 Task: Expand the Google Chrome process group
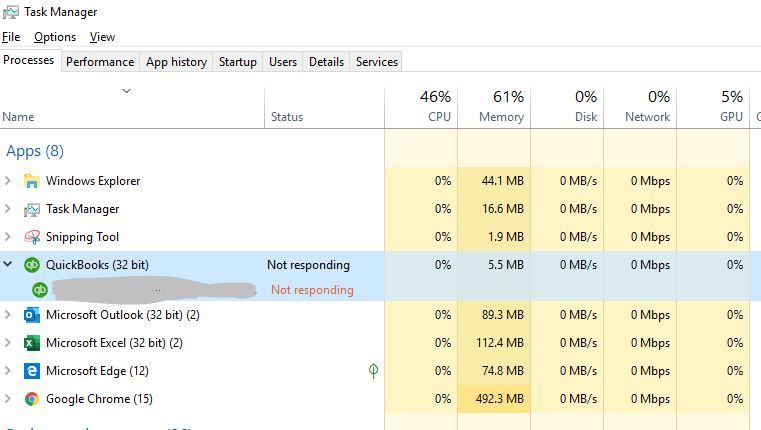point(8,399)
